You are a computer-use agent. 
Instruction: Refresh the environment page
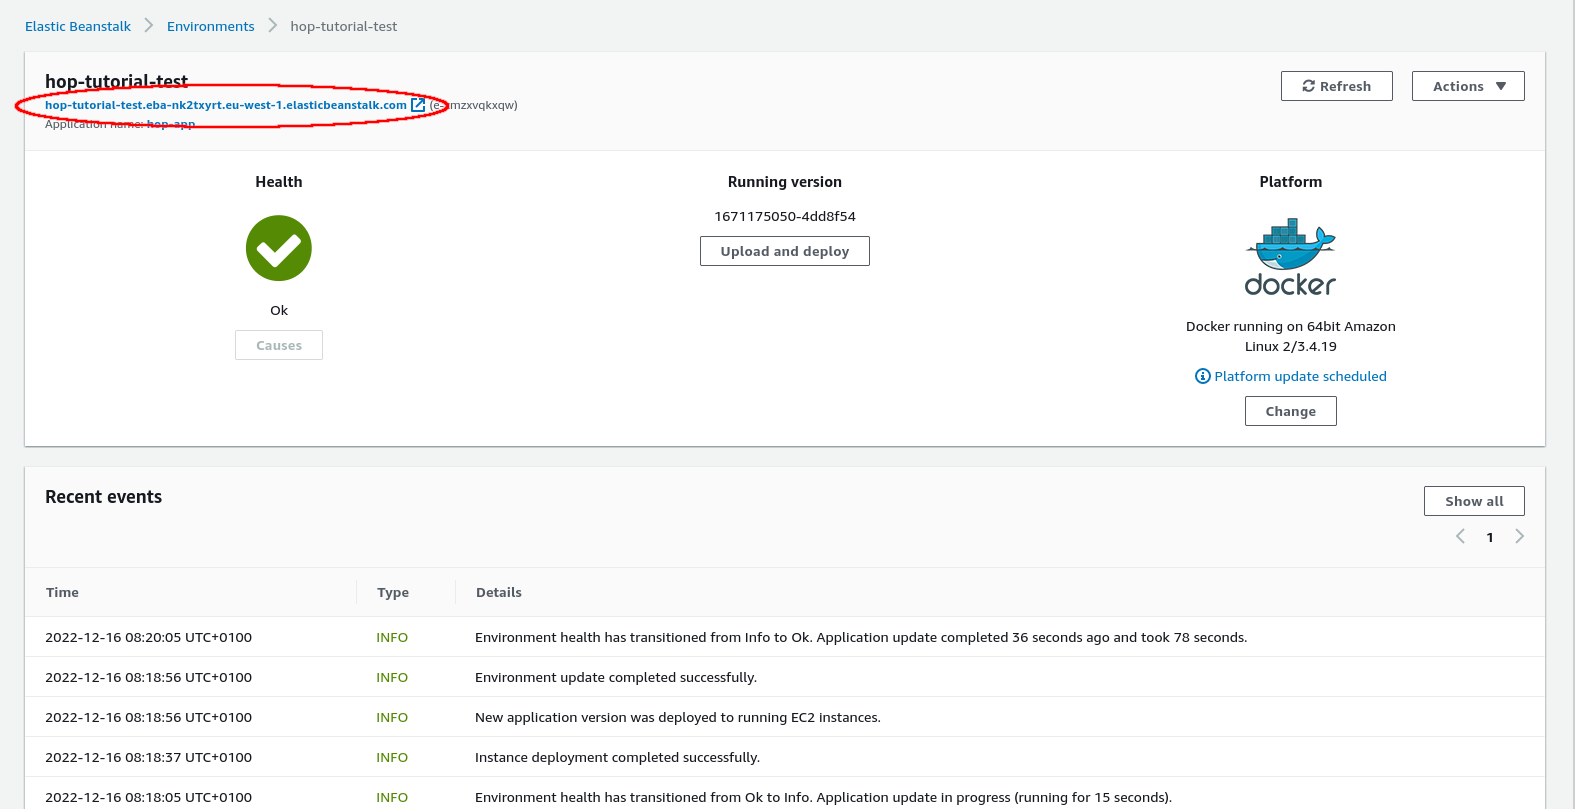click(x=1336, y=86)
